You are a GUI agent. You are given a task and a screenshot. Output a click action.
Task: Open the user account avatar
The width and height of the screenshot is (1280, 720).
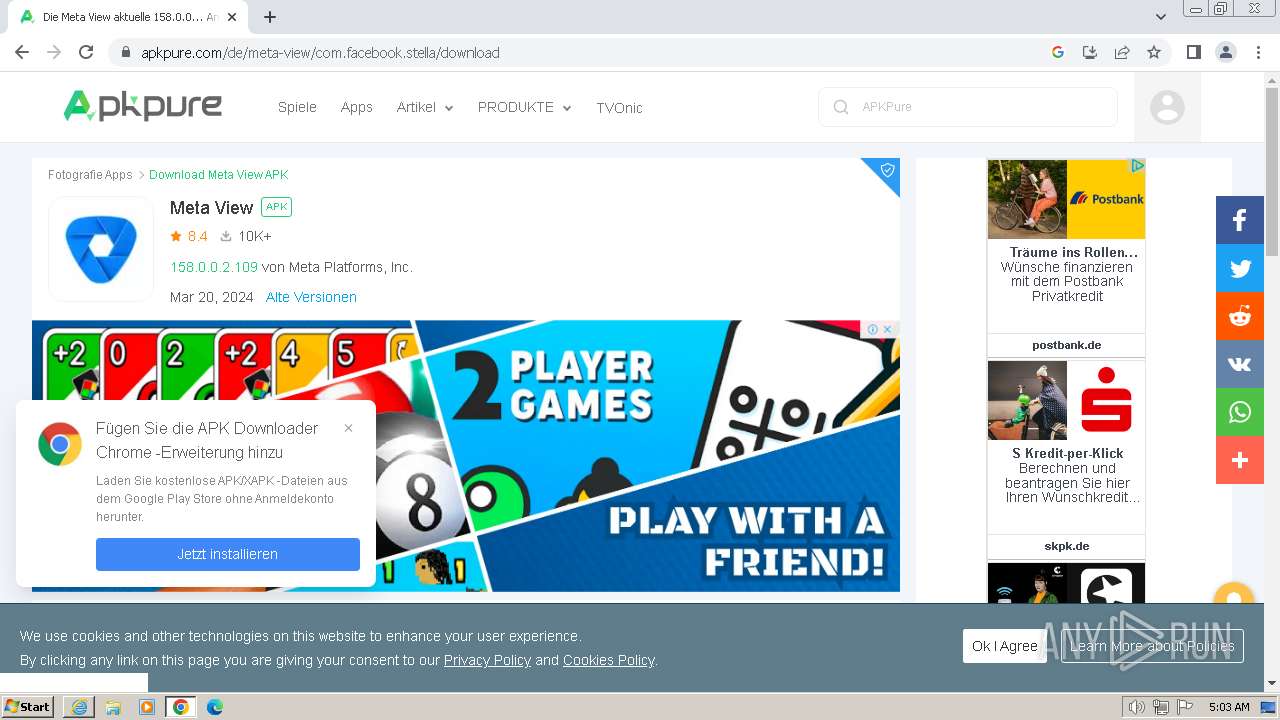(1167, 107)
